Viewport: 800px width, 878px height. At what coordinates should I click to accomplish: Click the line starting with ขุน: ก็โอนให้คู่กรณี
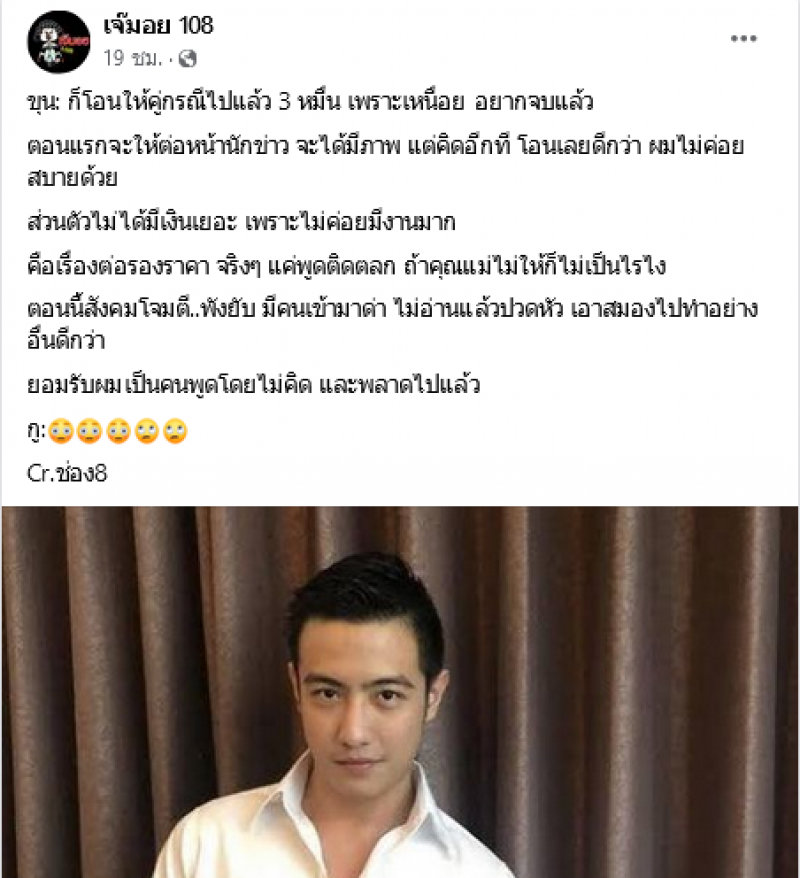pos(310,102)
